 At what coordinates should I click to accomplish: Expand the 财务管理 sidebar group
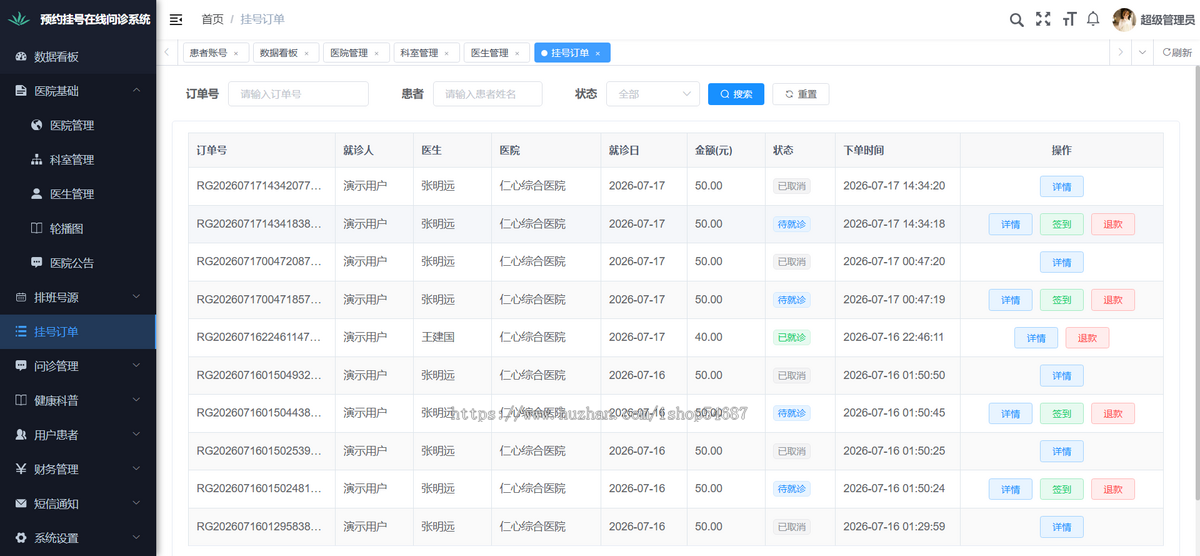pyautogui.click(x=78, y=469)
